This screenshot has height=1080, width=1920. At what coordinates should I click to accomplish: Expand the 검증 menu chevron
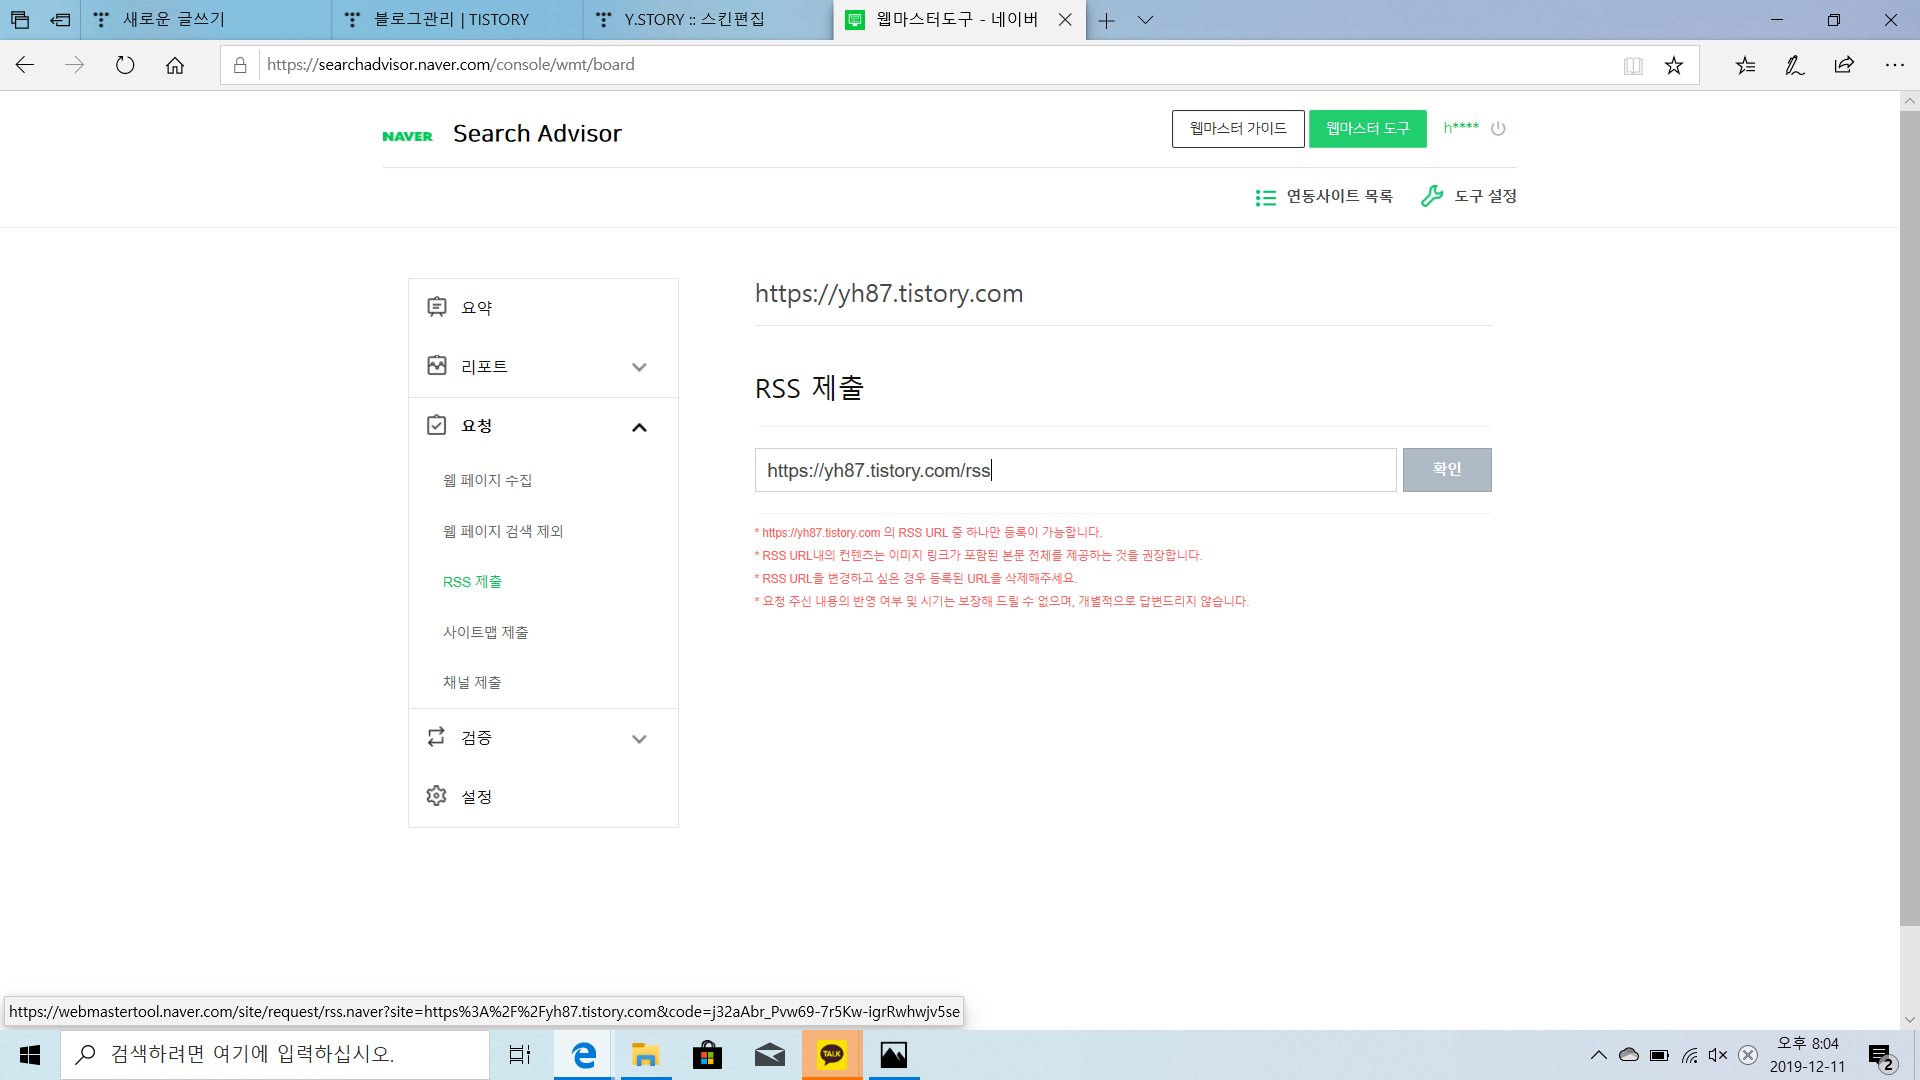pyautogui.click(x=639, y=739)
